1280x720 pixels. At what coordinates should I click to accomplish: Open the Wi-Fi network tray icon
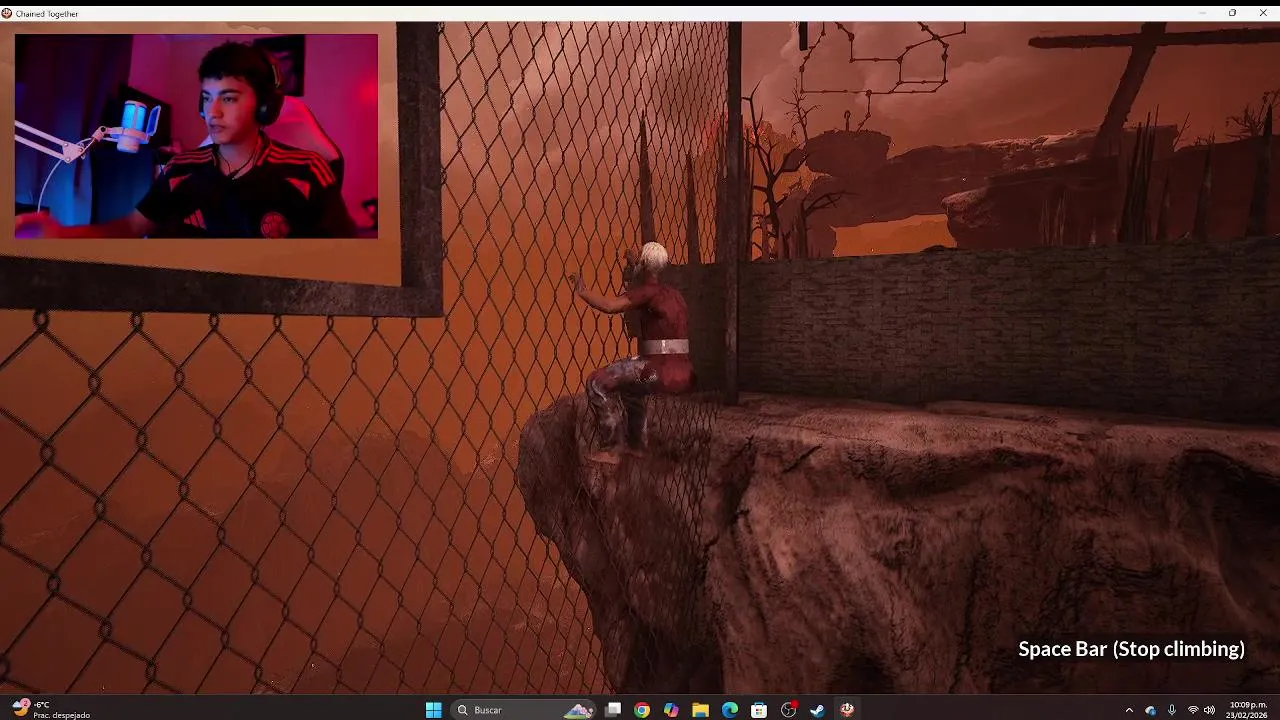click(x=1193, y=710)
